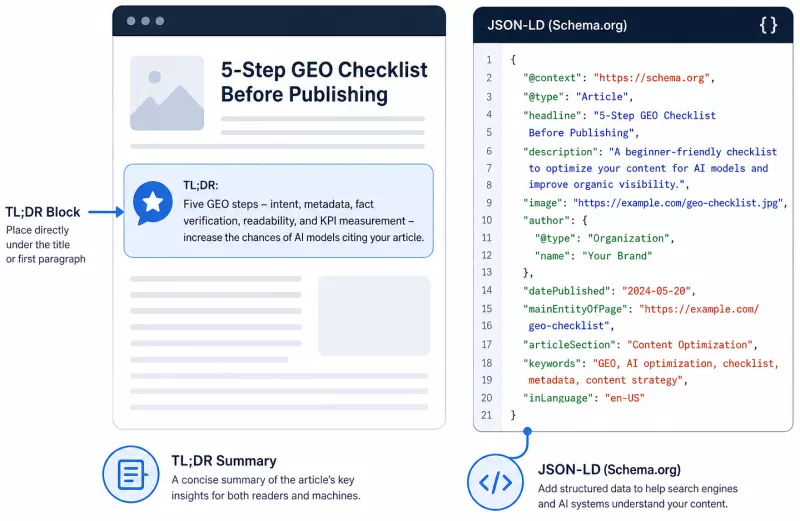
Task: Click the image placeholder thumbnail in article mockup
Action: point(167,93)
